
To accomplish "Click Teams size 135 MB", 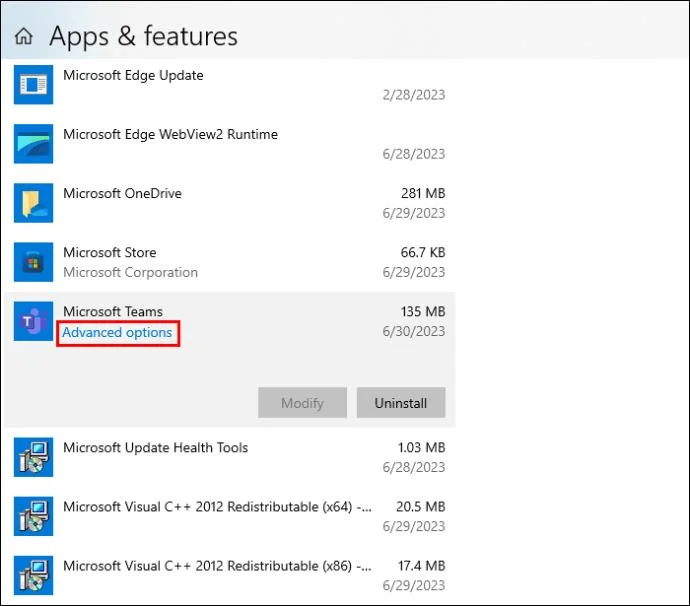I will pos(423,311).
